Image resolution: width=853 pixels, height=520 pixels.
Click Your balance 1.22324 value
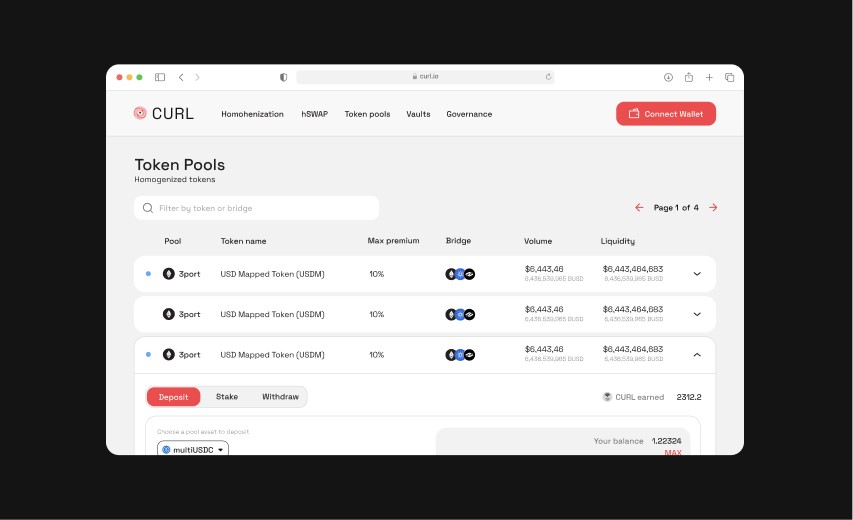(x=666, y=441)
